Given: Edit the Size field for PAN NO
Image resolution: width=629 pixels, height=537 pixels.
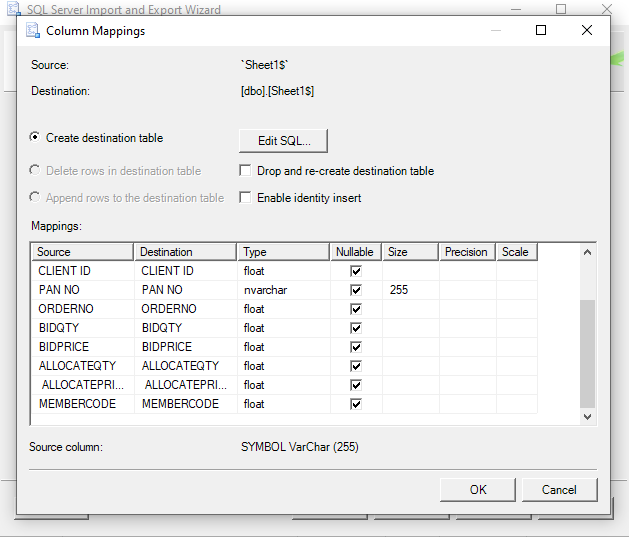Looking at the screenshot, I should tap(410, 290).
